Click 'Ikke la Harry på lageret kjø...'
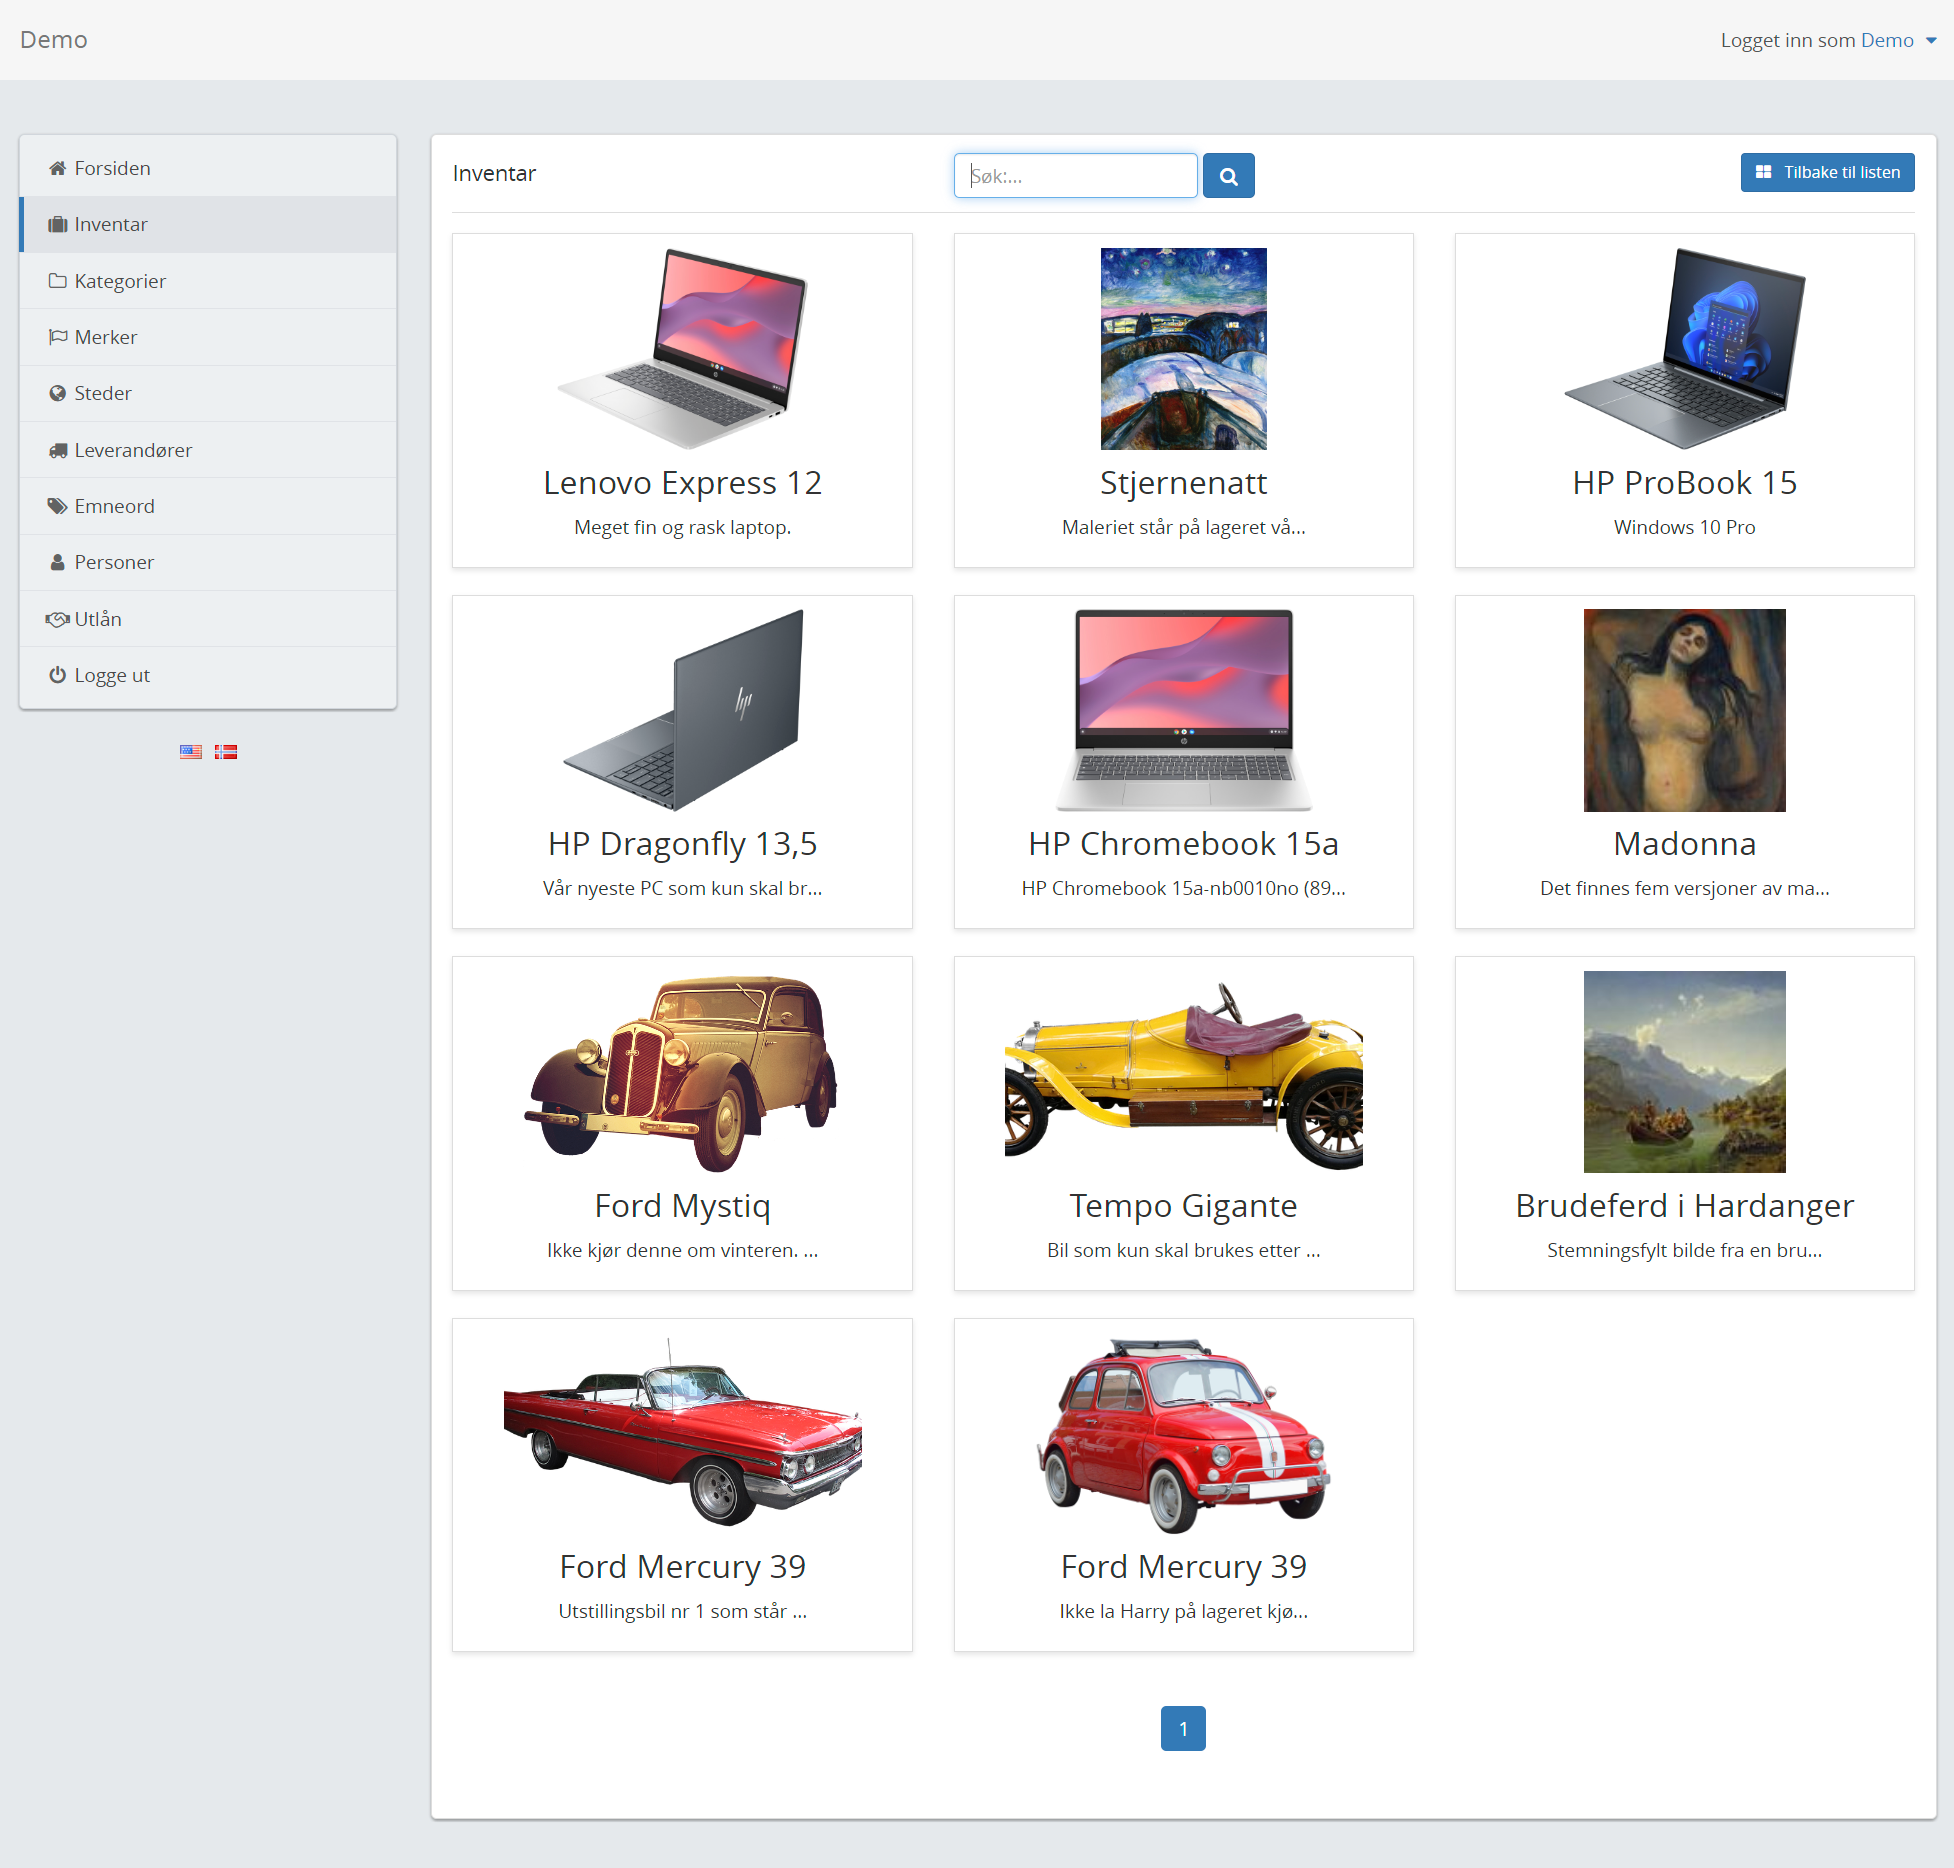The image size is (1954, 1868). pyautogui.click(x=1184, y=1611)
